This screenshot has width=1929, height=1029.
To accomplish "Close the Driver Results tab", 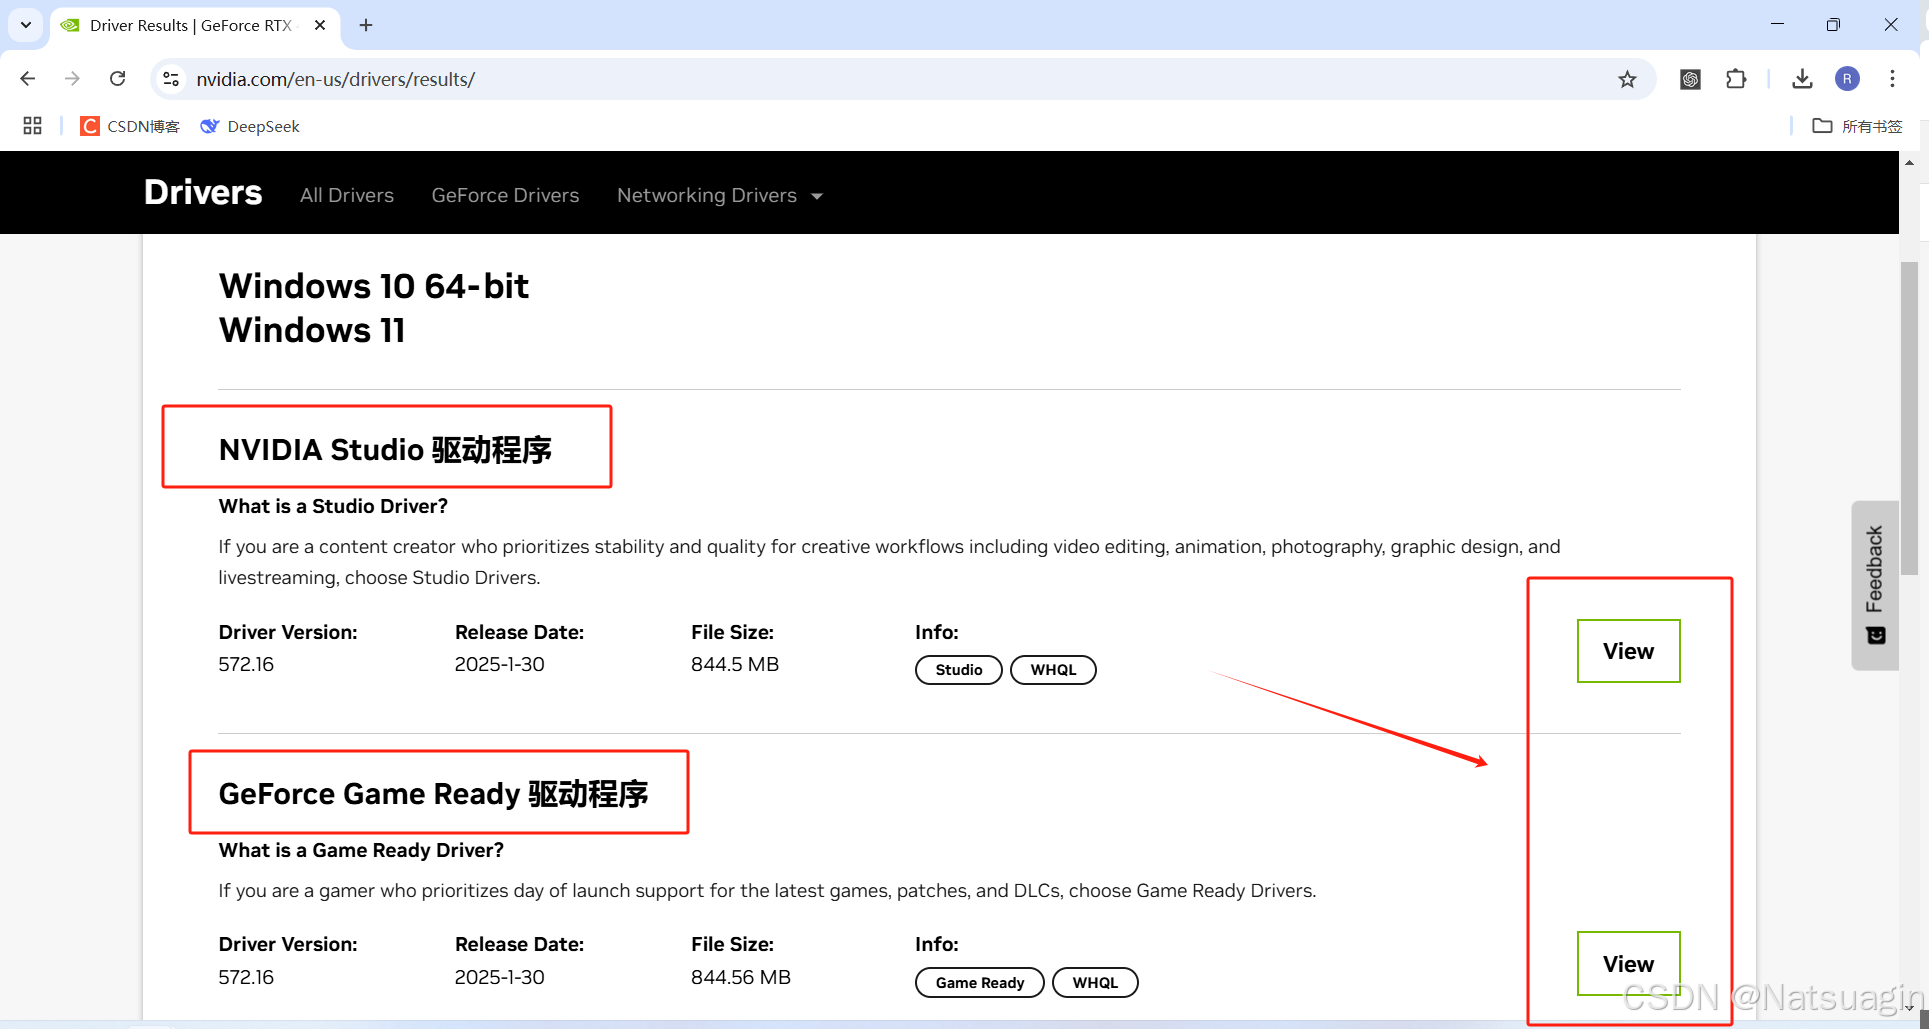I will [320, 25].
